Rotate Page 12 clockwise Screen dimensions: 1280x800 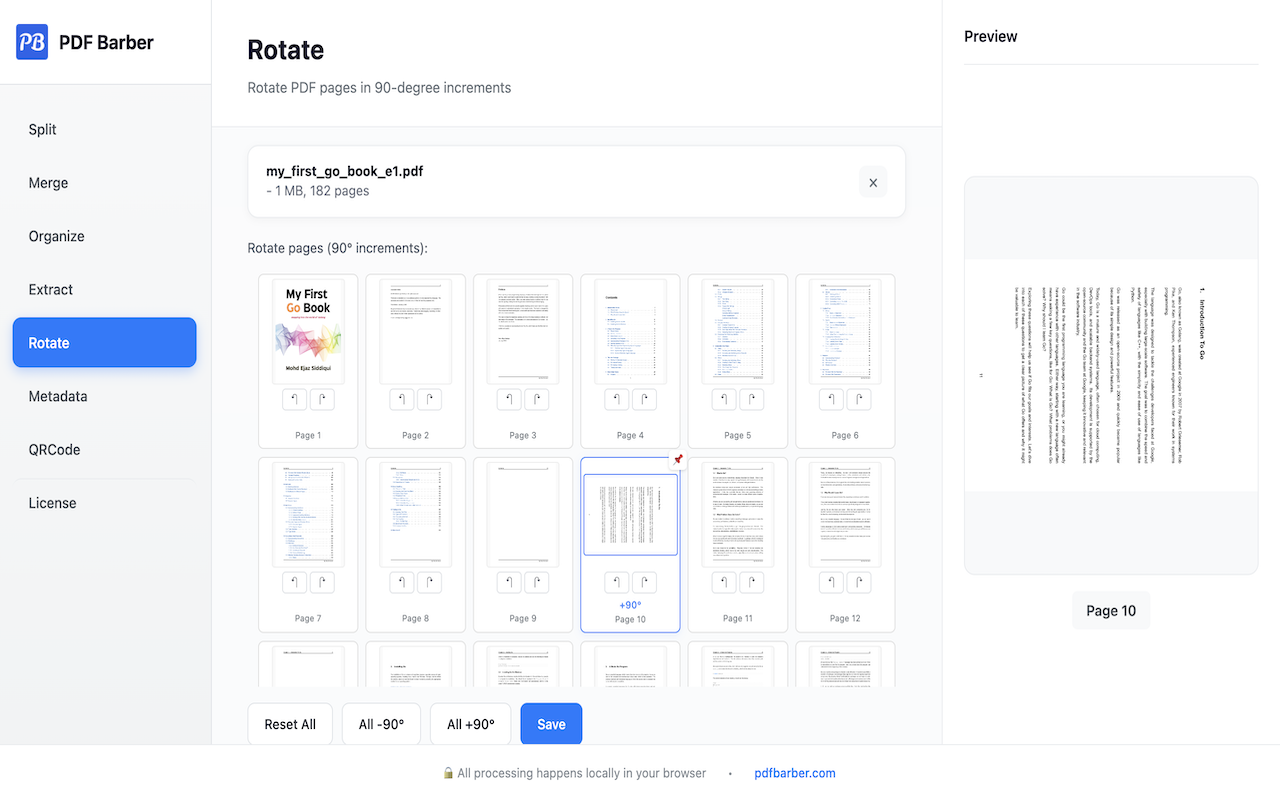pyautogui.click(x=860, y=583)
